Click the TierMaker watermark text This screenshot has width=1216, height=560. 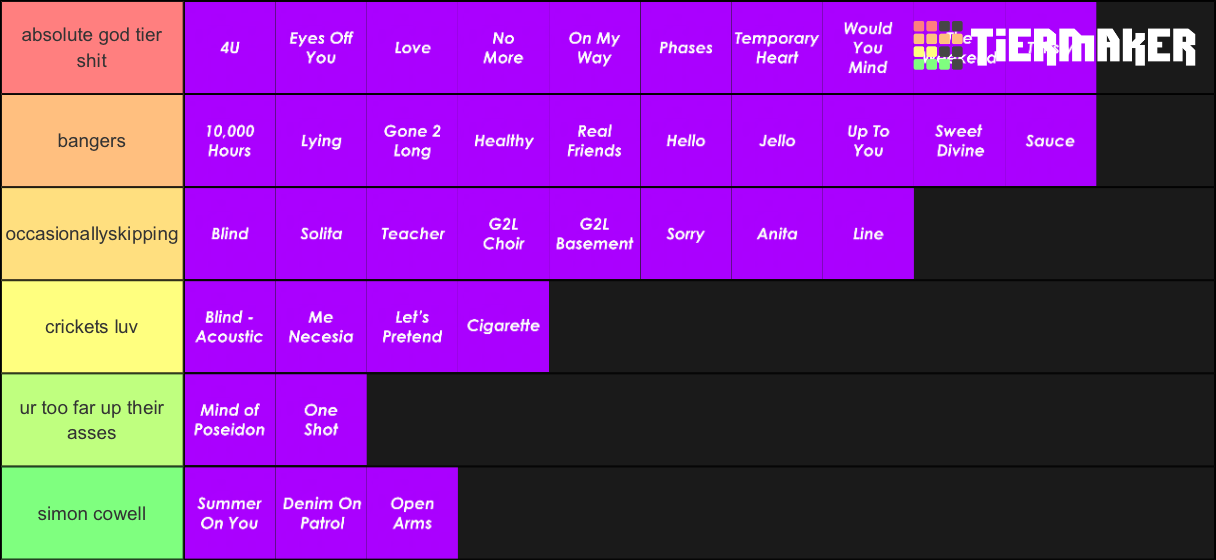(1083, 47)
